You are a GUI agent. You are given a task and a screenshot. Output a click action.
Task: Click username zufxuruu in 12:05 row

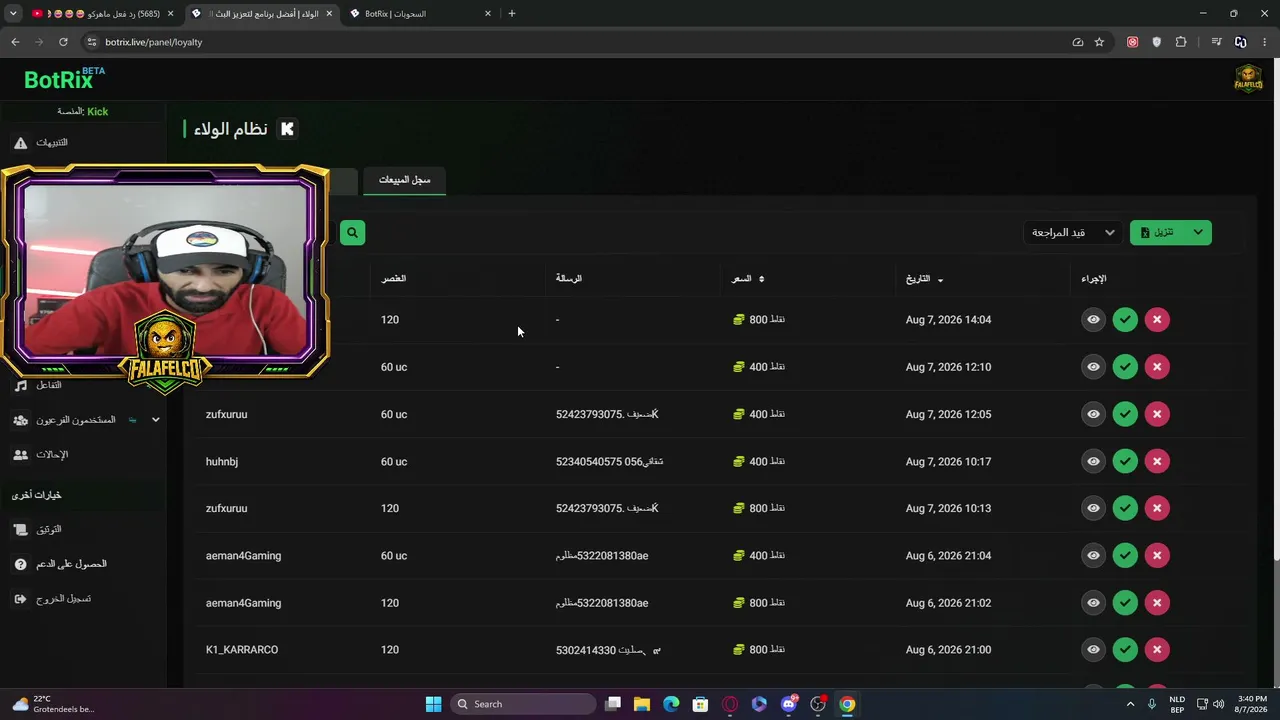point(226,414)
